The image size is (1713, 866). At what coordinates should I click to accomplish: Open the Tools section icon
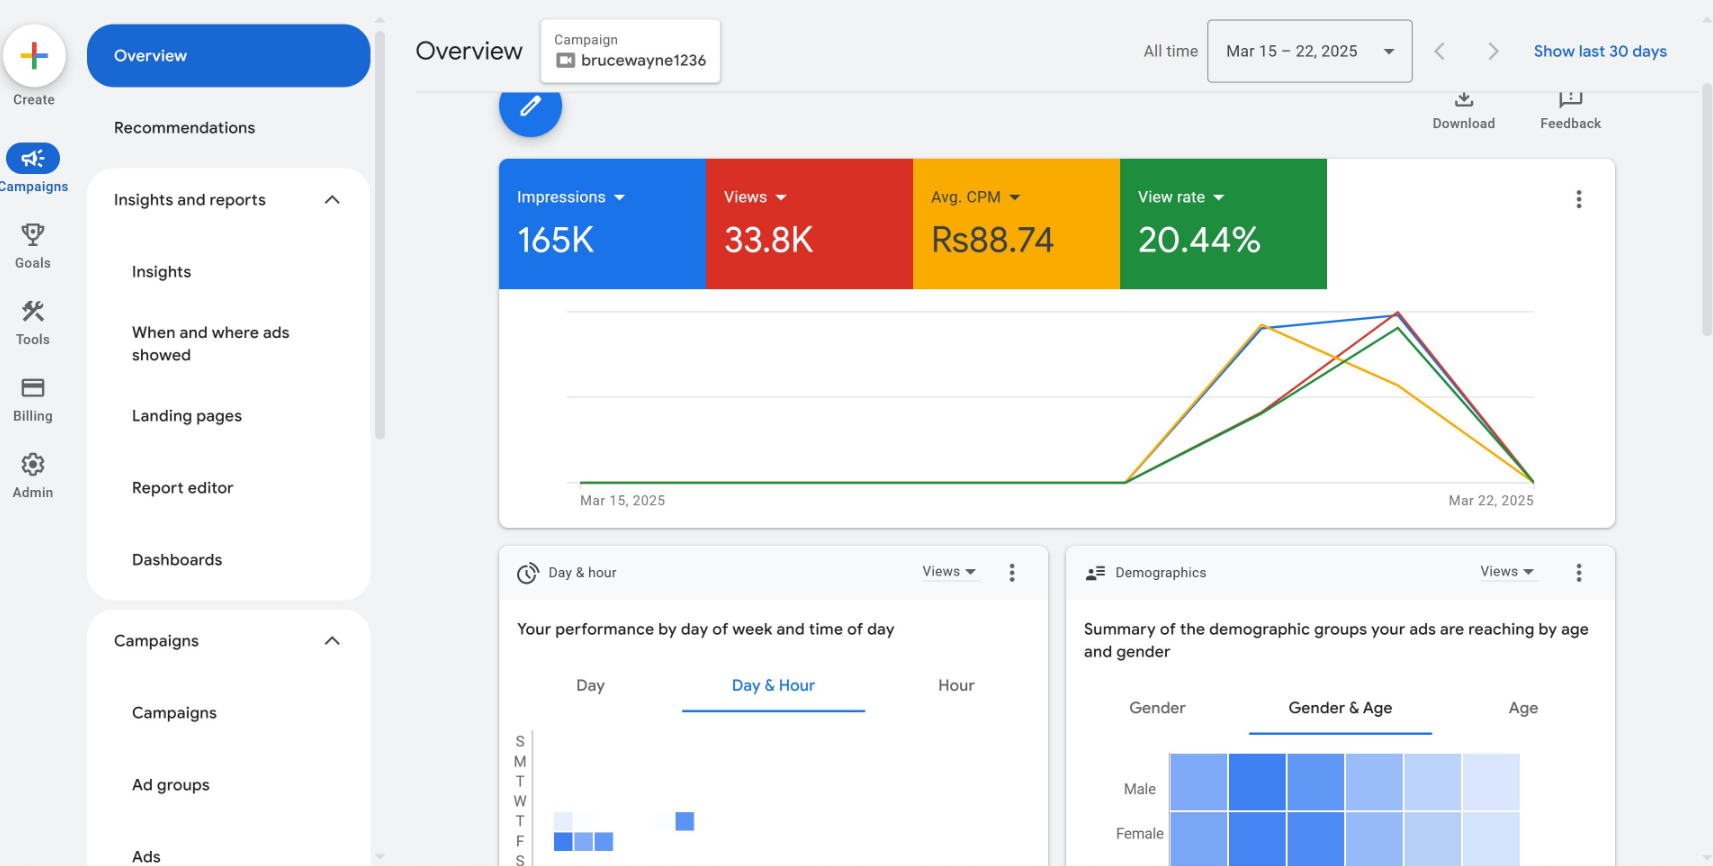33,322
